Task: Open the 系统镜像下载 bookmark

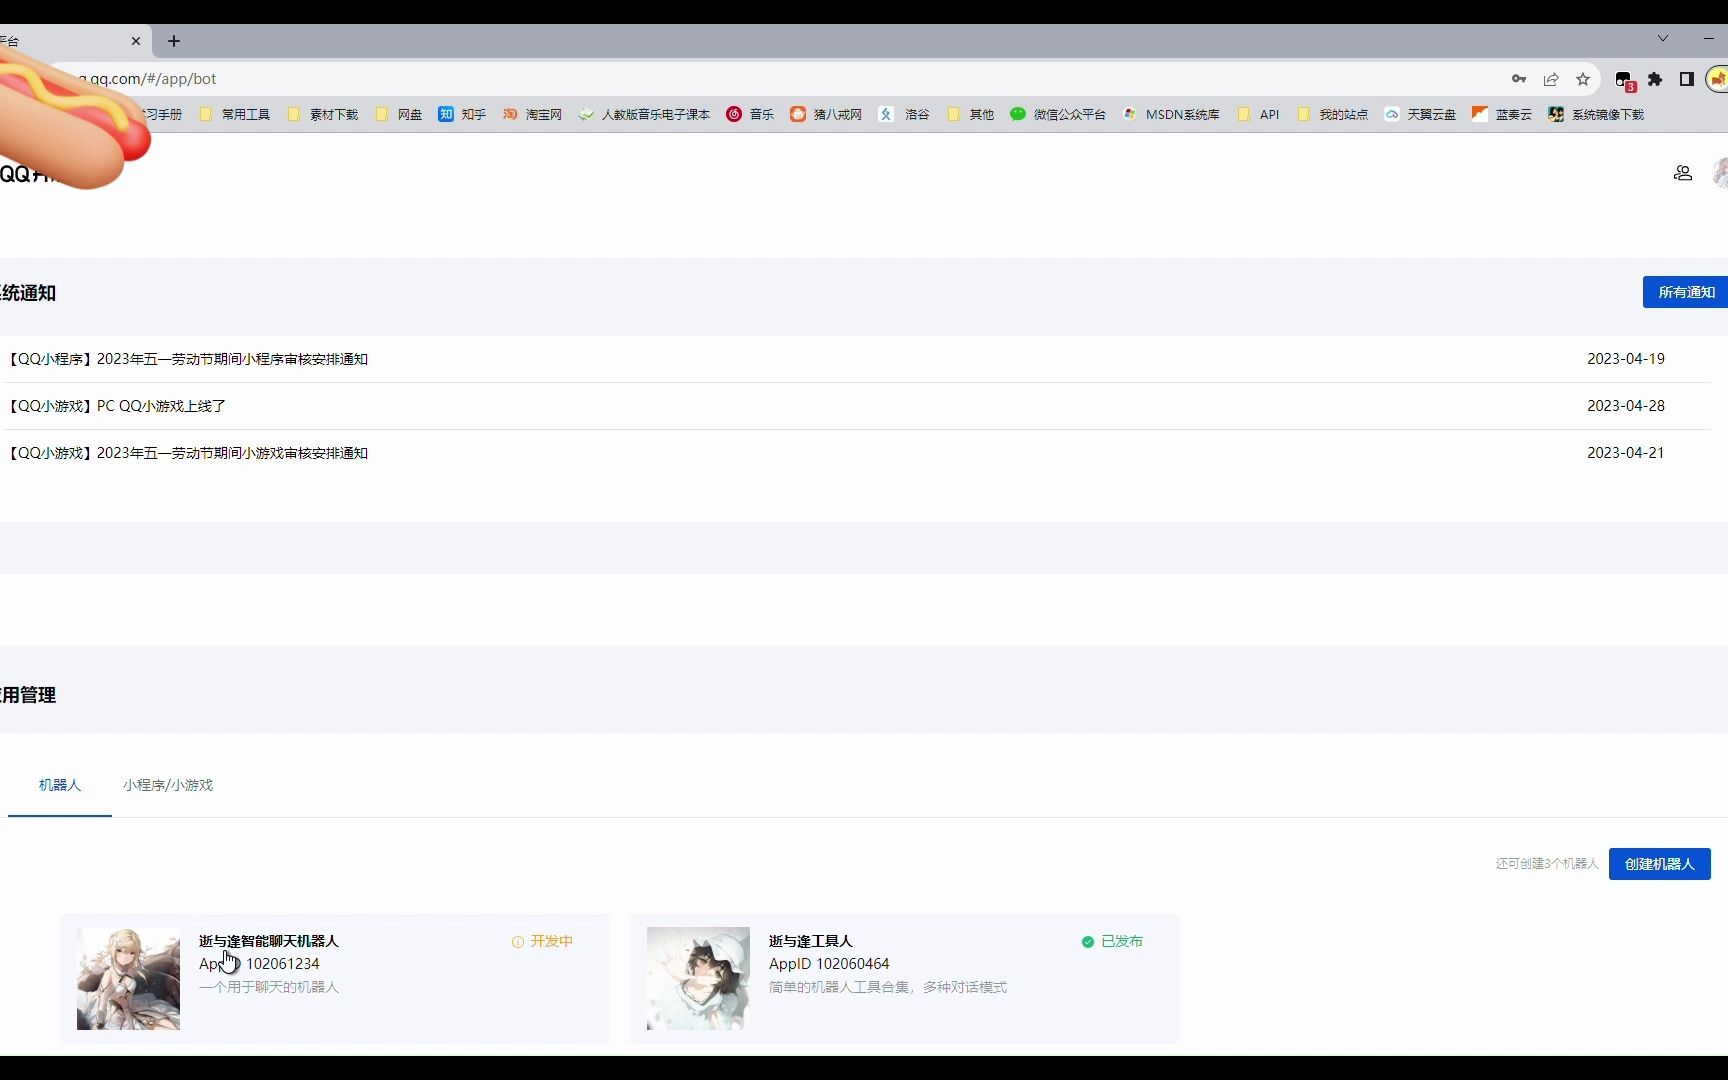Action: tap(1596, 115)
